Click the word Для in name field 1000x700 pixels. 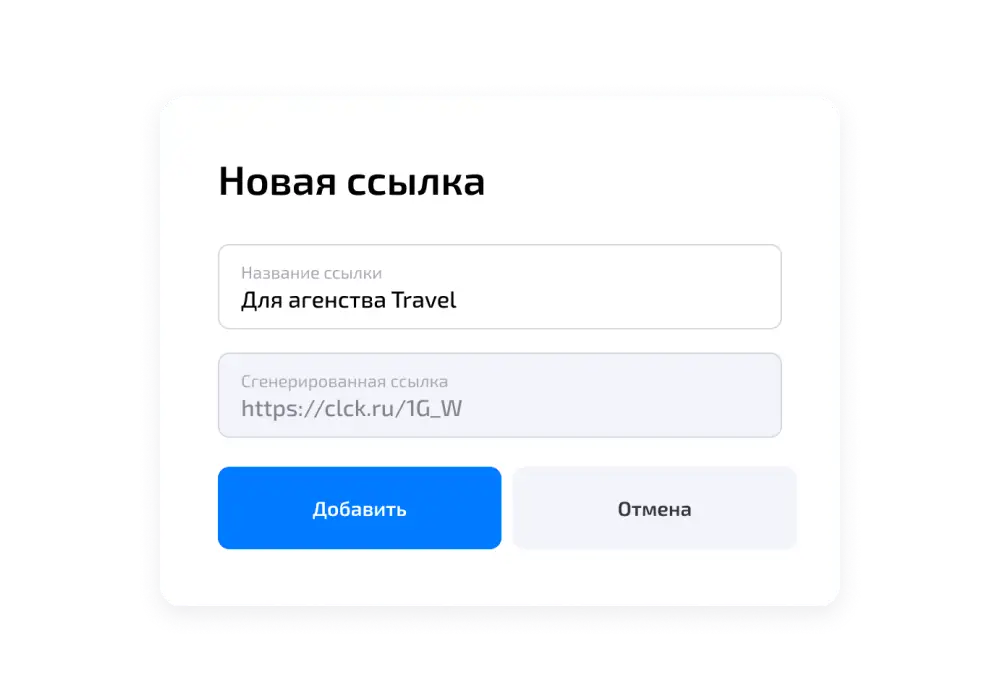click(x=261, y=300)
